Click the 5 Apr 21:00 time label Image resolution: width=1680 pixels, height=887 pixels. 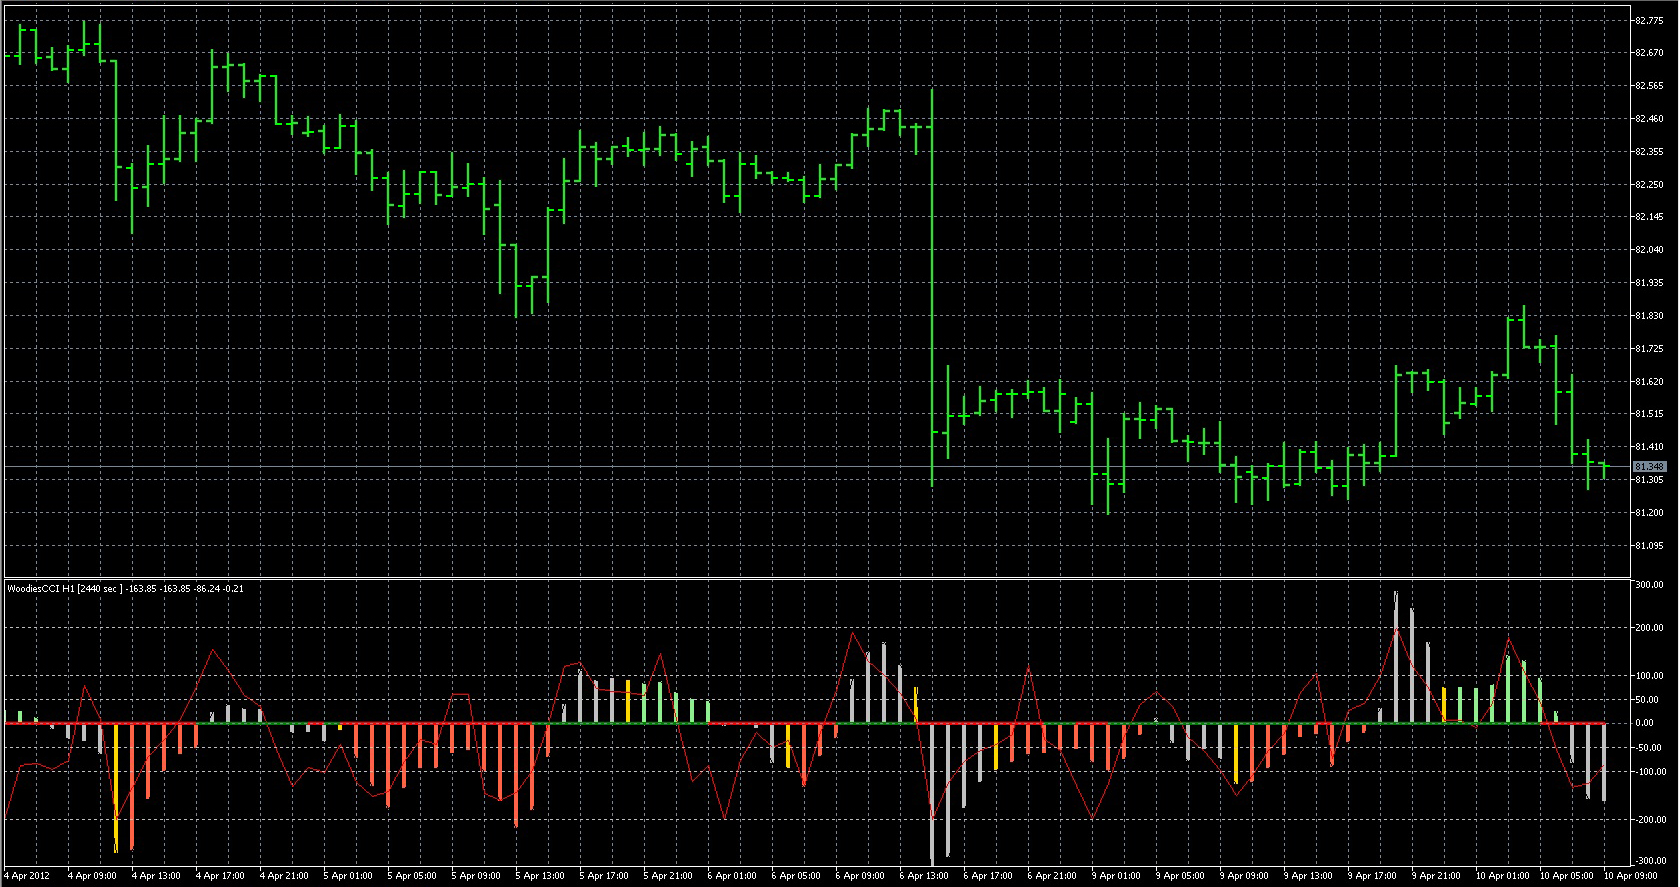(668, 876)
